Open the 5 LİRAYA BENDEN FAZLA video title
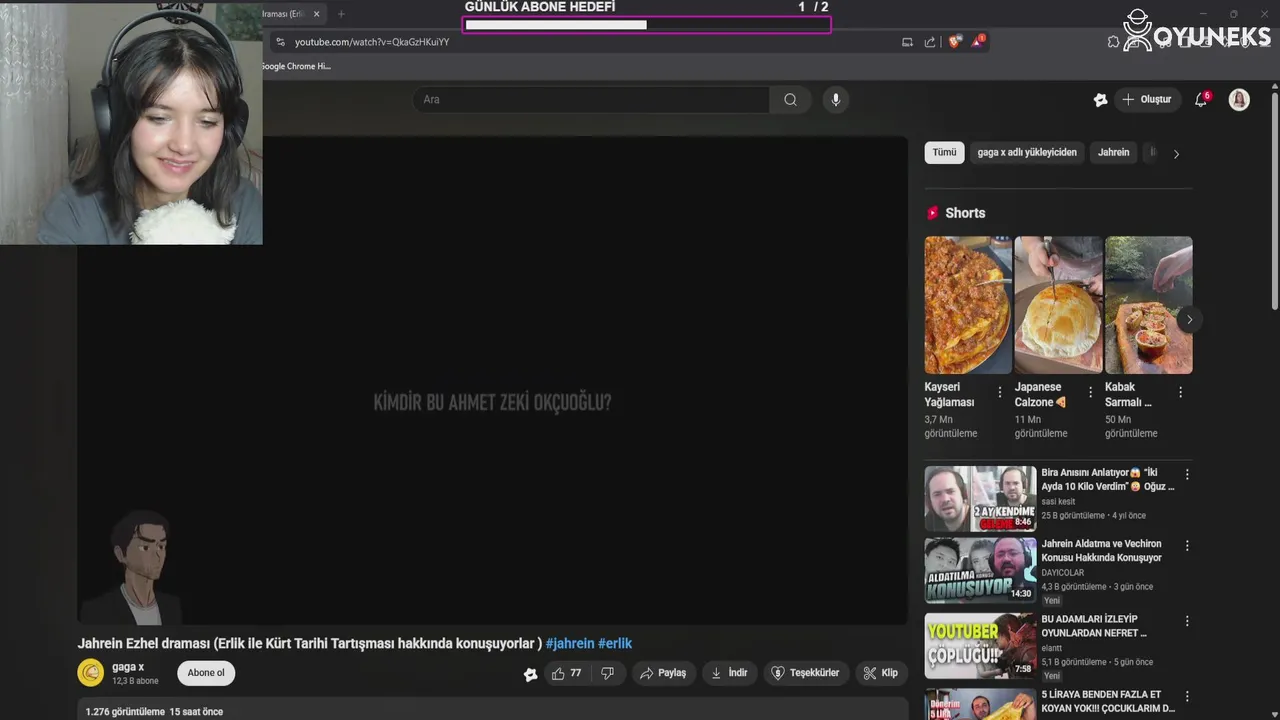The width and height of the screenshot is (1280, 720). (1108, 701)
